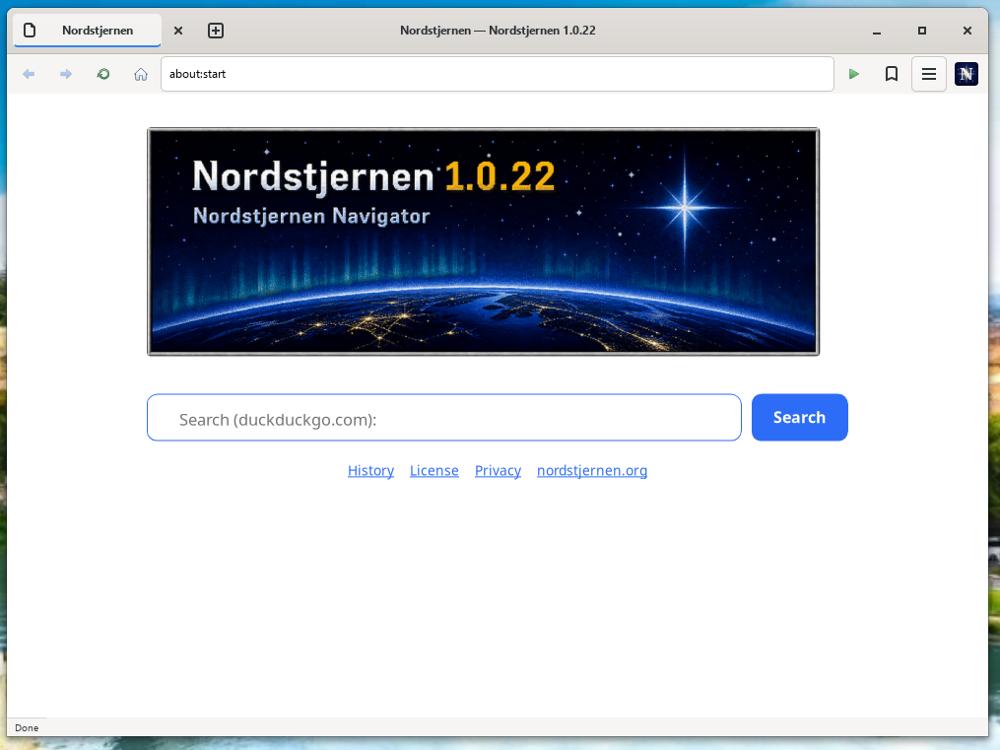Open the Privacy link

[498, 471]
